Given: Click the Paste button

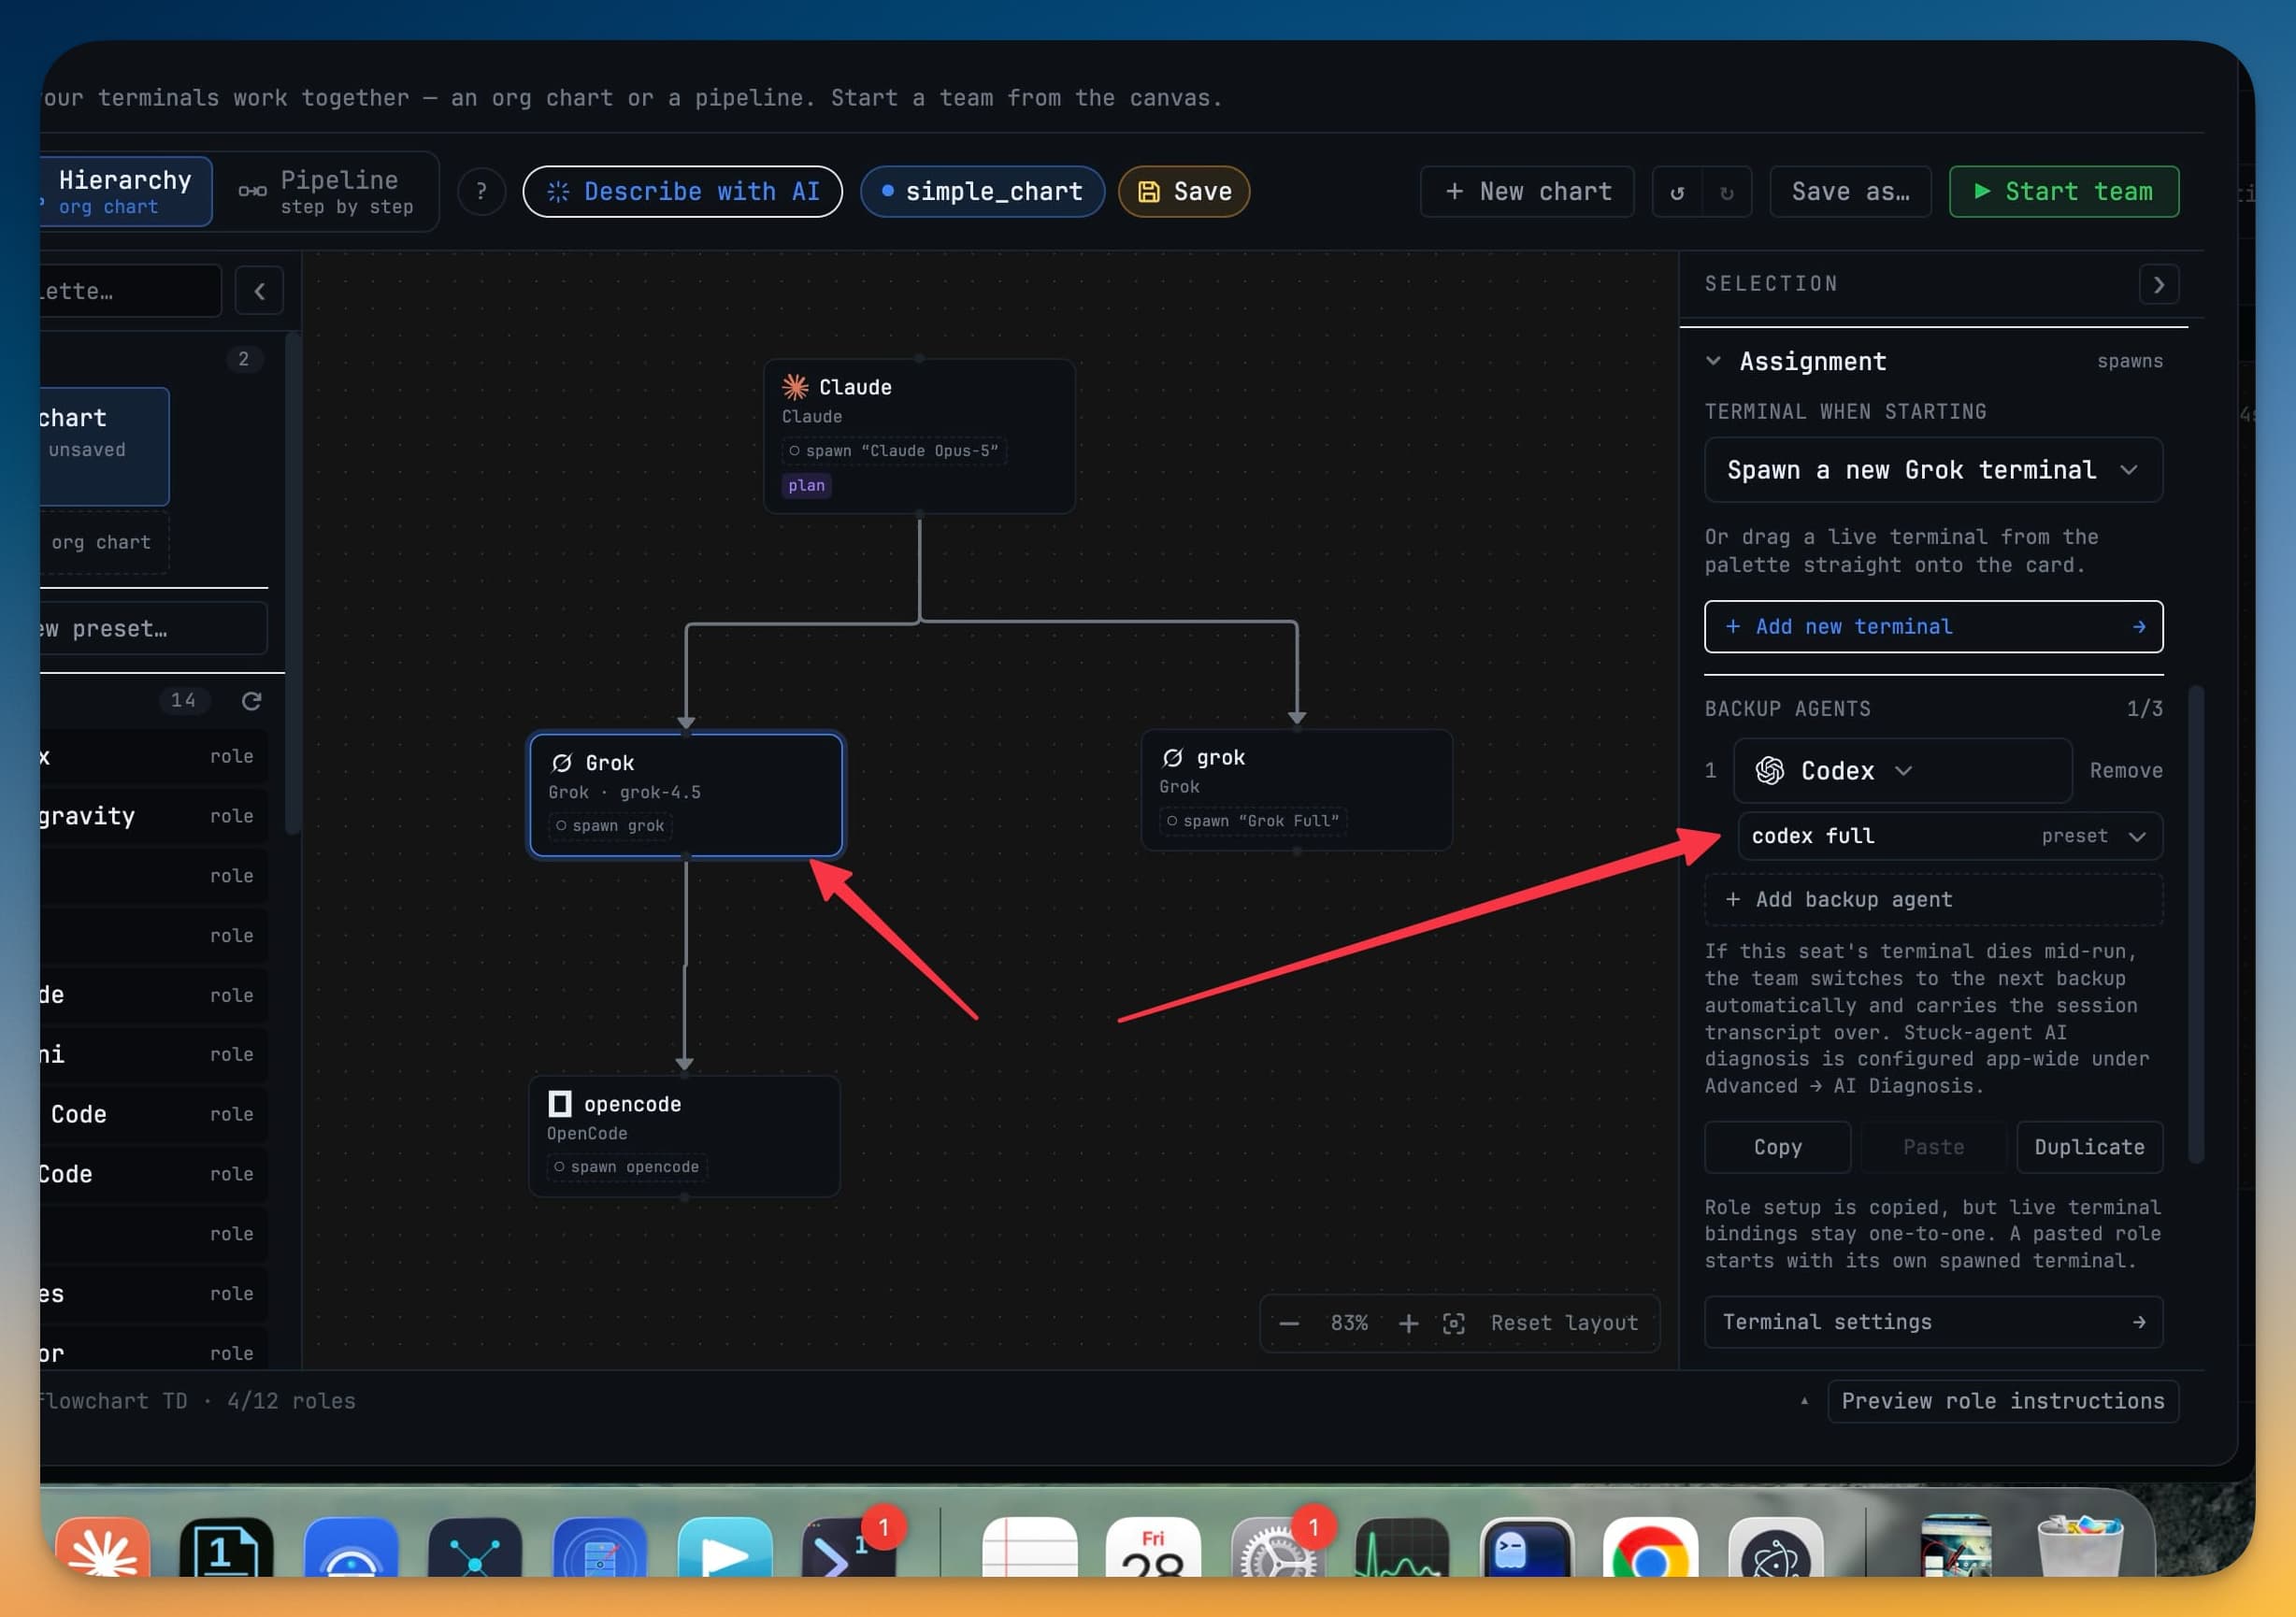Looking at the screenshot, I should point(1932,1147).
